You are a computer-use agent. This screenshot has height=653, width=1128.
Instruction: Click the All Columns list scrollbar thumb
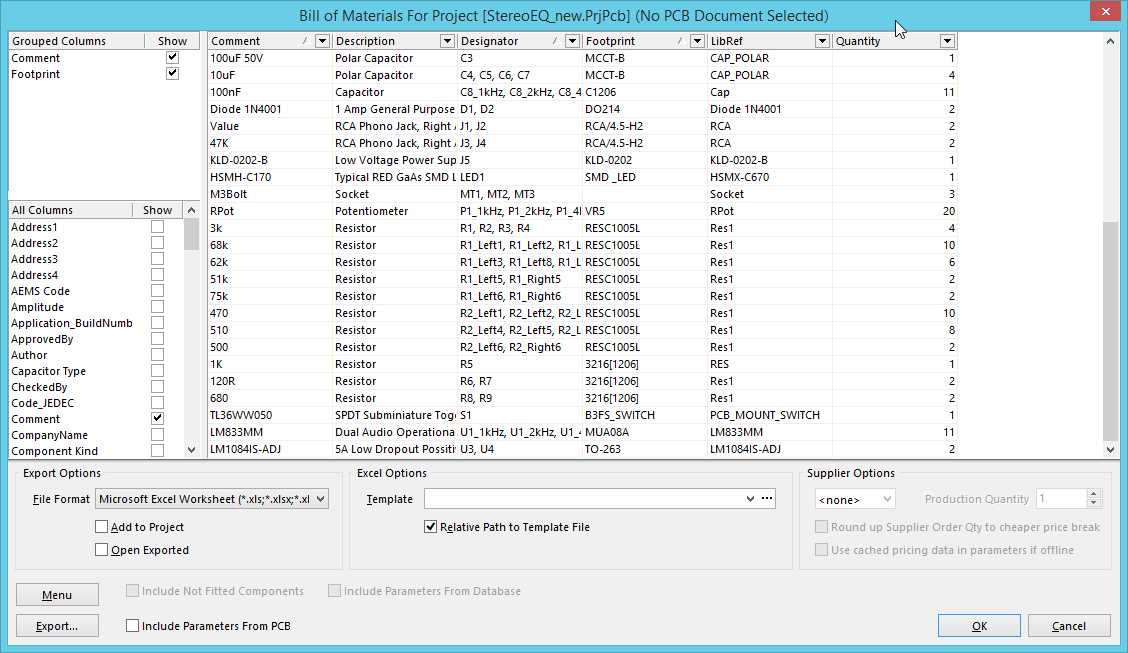[191, 234]
